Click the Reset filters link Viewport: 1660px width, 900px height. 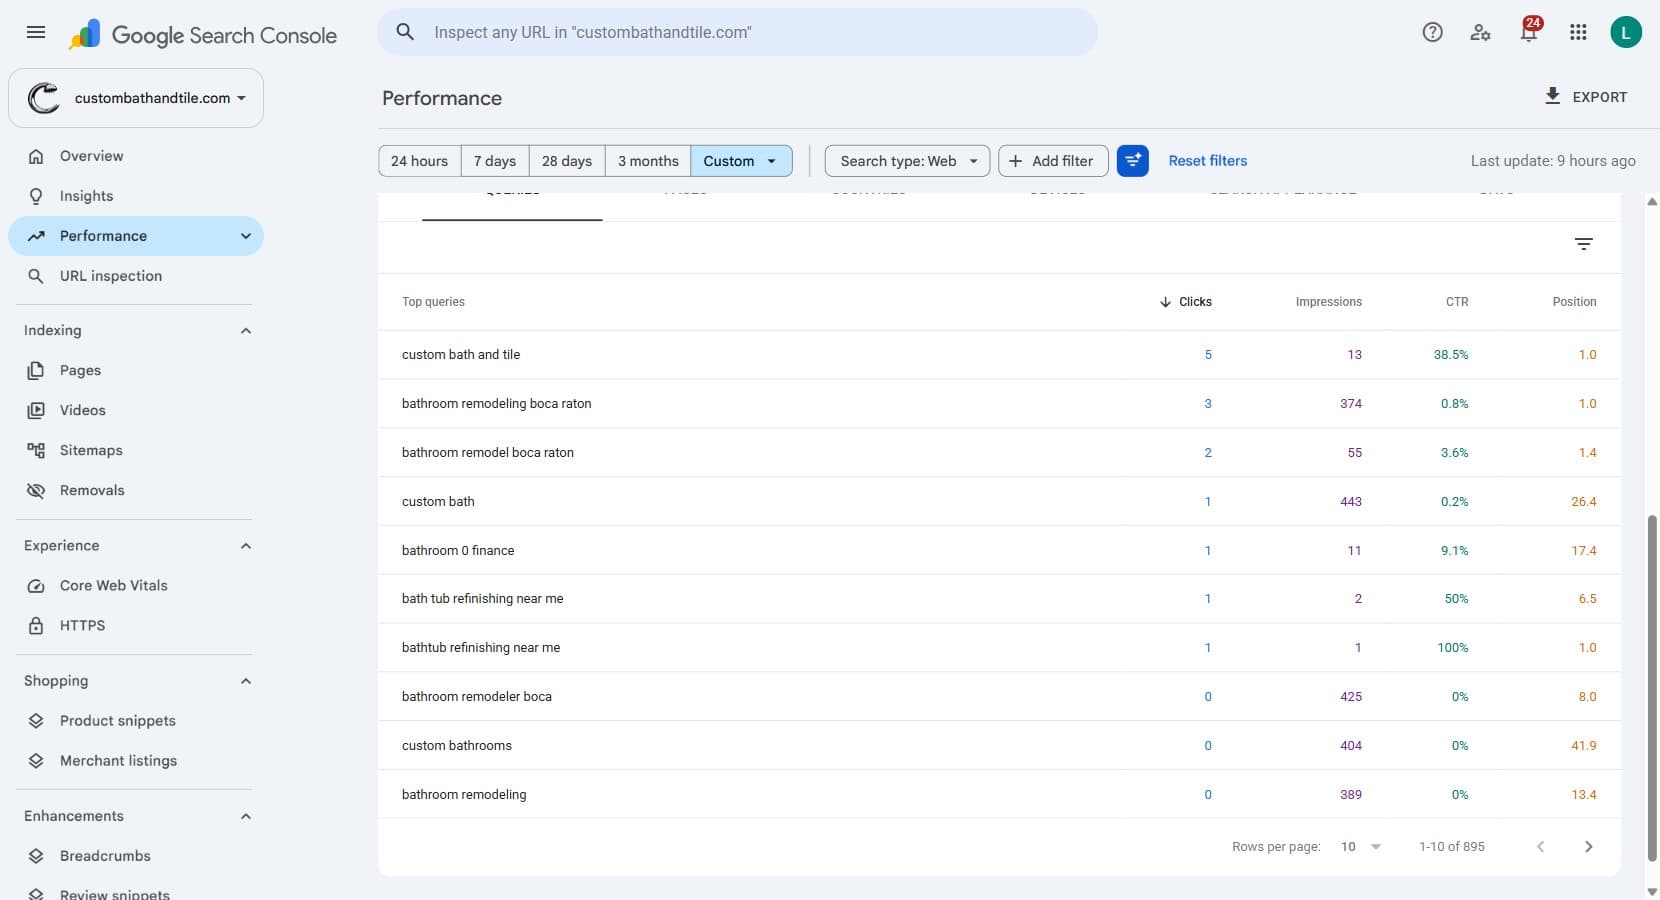(1208, 161)
